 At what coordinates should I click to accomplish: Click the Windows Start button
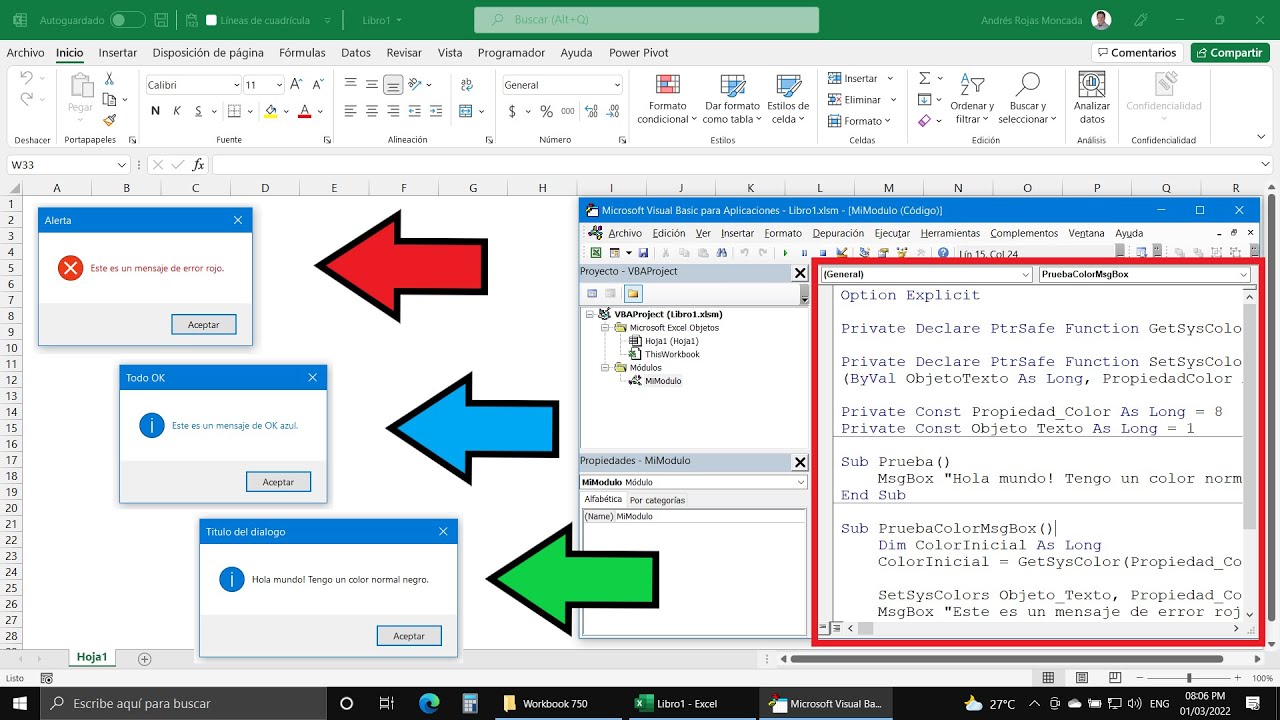pos(21,703)
